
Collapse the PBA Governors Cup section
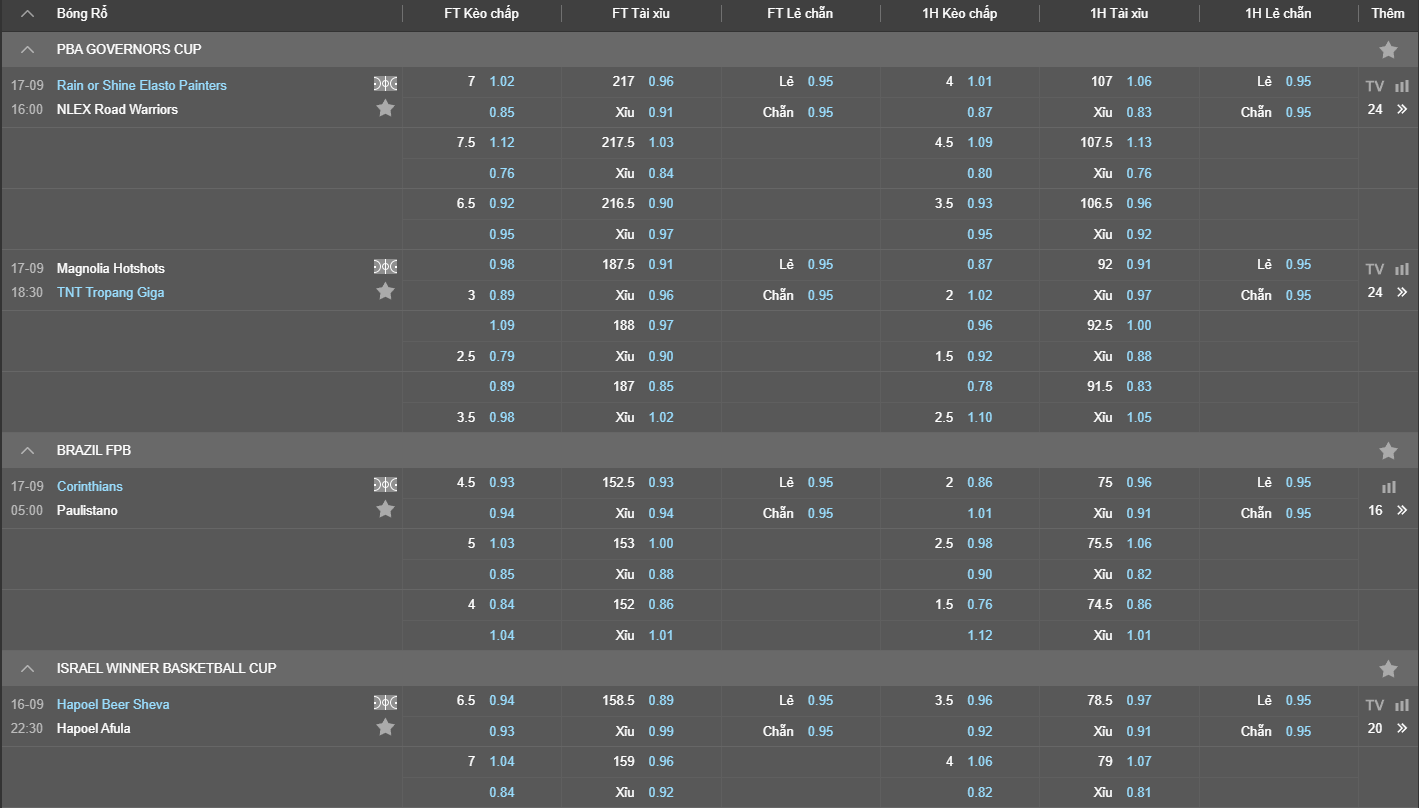[x=28, y=50]
